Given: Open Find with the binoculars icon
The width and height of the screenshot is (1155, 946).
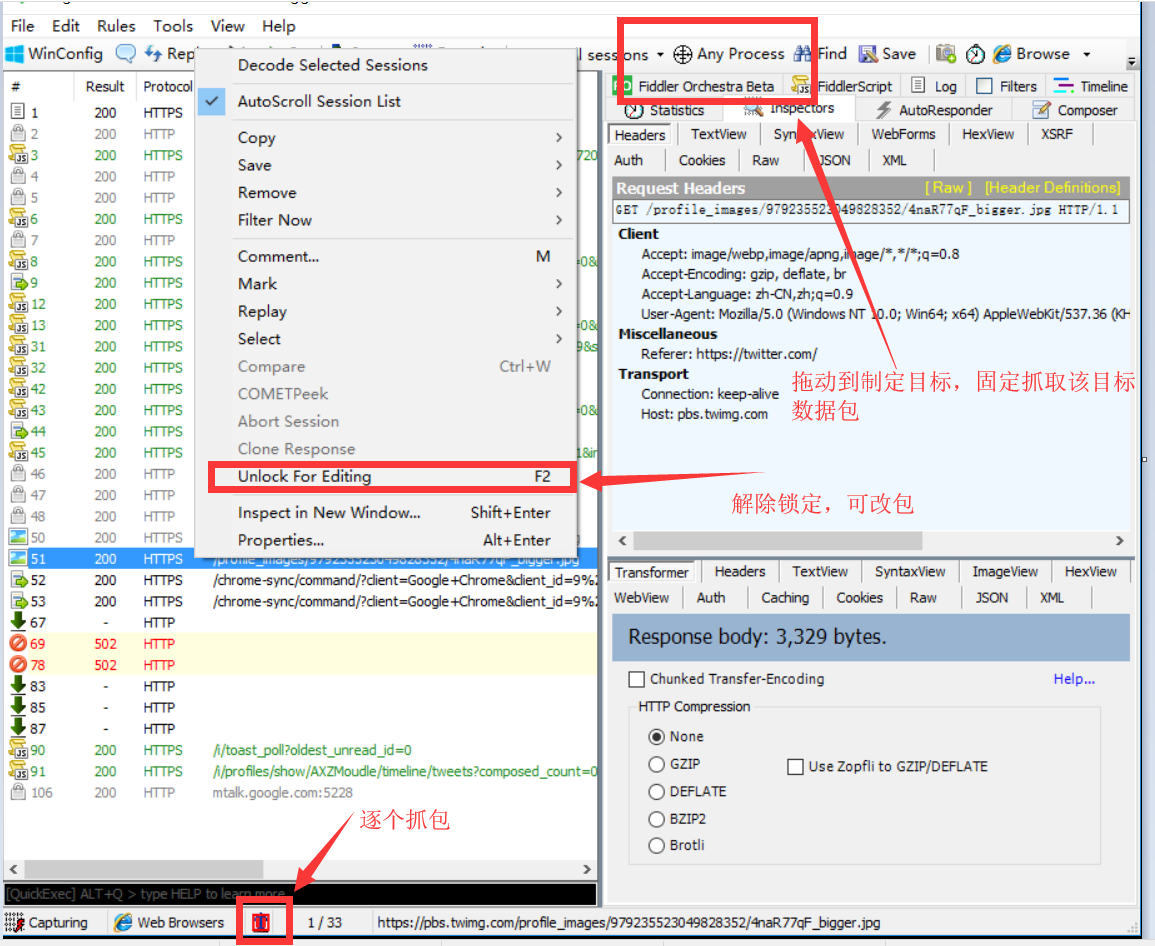Looking at the screenshot, I should point(803,54).
